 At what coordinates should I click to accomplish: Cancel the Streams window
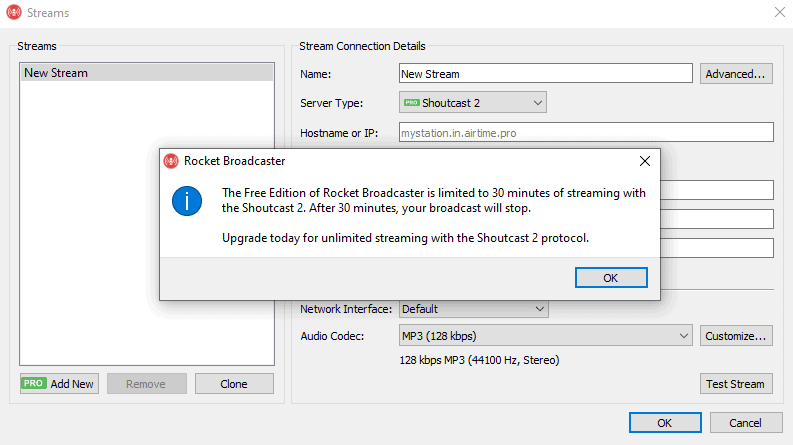click(x=745, y=423)
